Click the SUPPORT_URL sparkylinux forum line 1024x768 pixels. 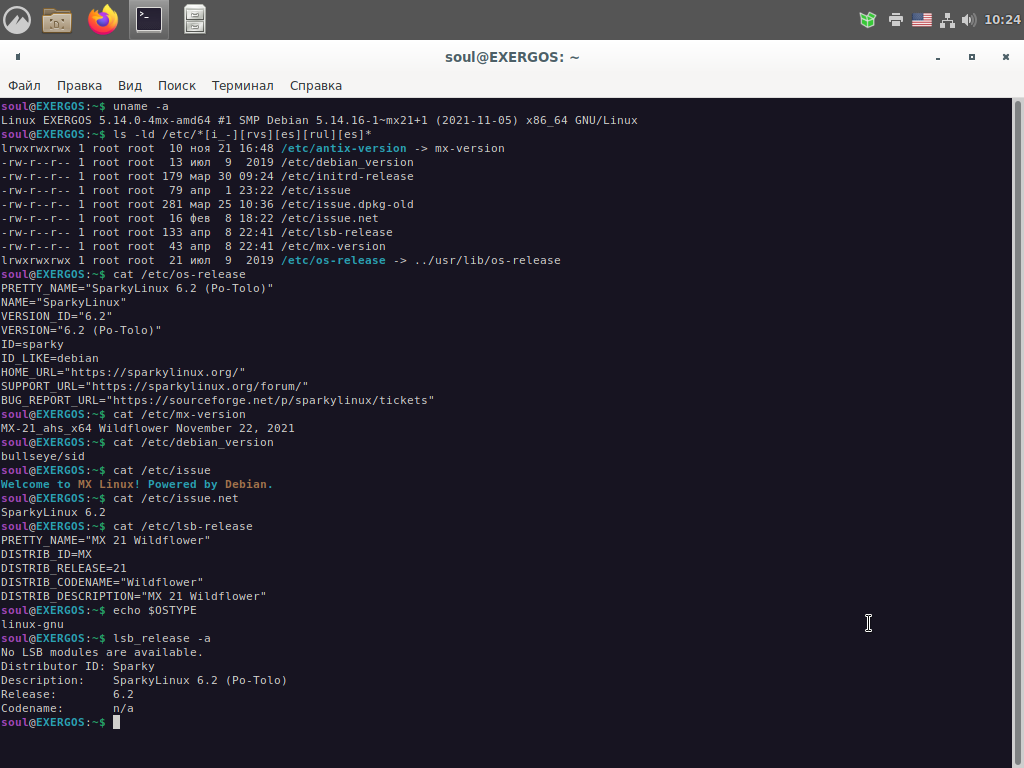coord(155,387)
